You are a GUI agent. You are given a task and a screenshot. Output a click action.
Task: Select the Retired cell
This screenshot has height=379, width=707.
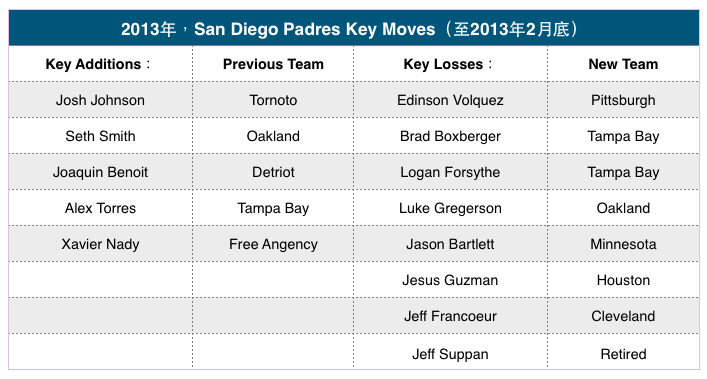623,354
